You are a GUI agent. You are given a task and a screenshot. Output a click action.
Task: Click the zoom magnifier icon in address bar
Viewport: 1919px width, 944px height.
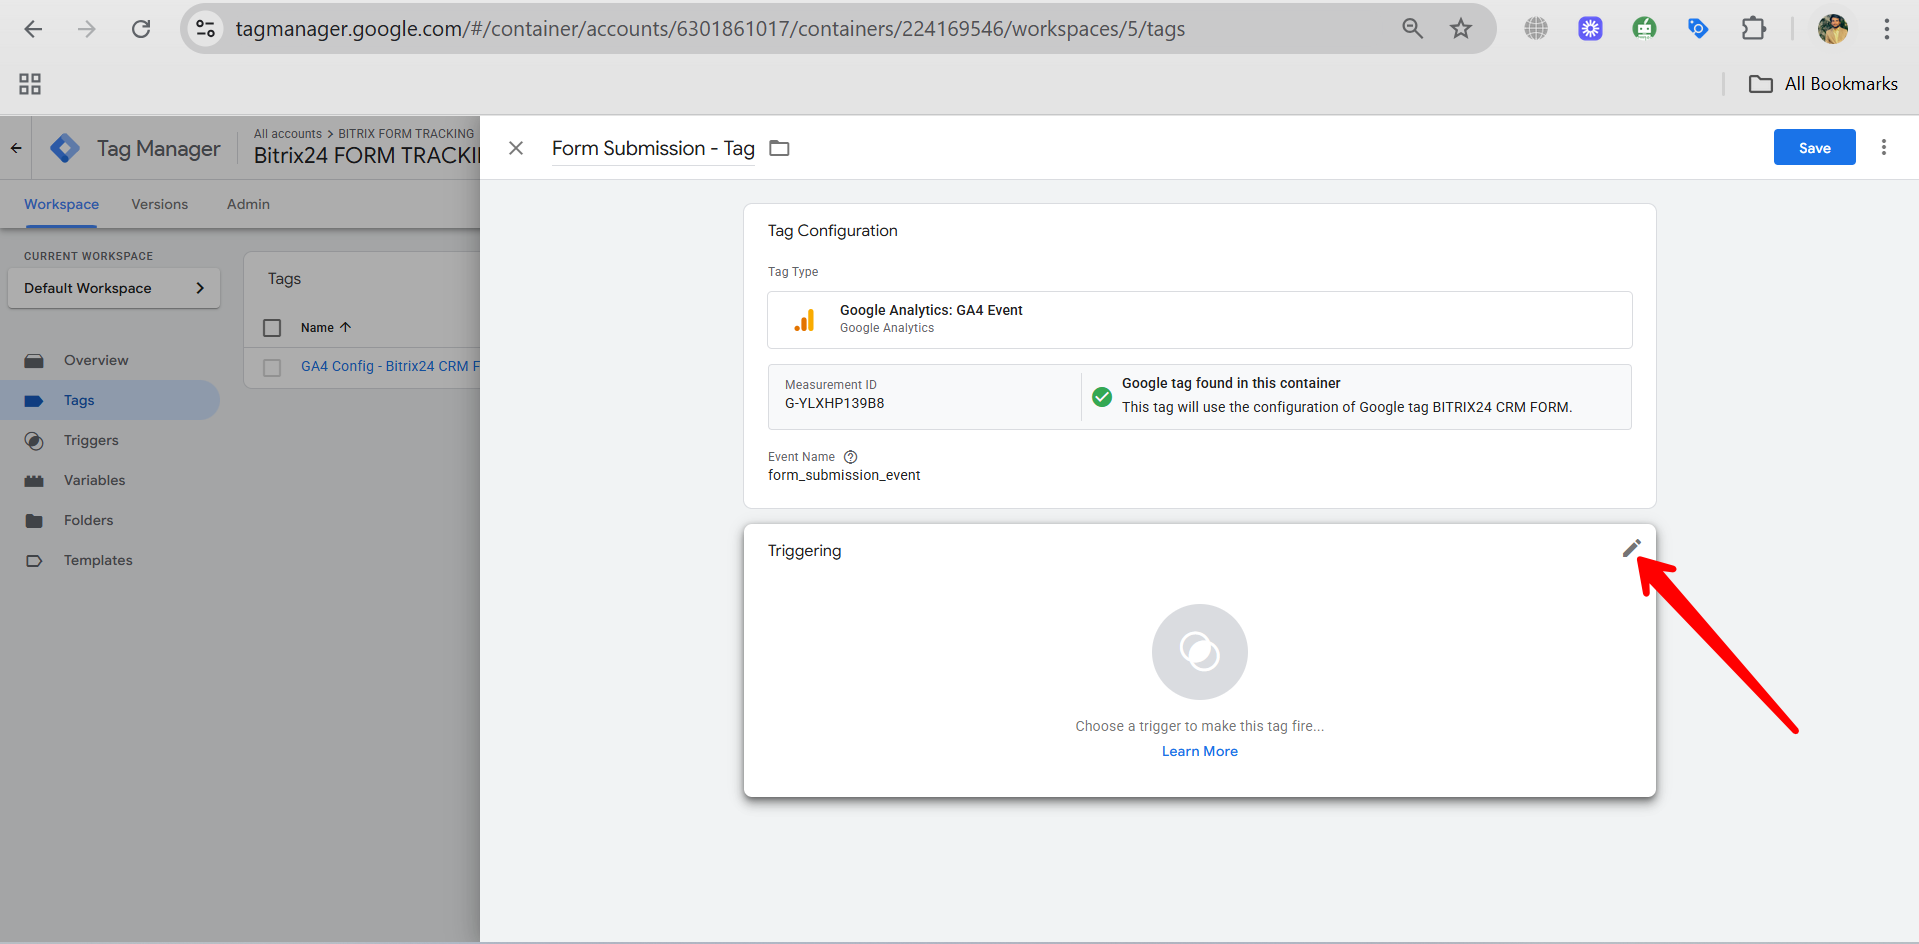click(1412, 29)
